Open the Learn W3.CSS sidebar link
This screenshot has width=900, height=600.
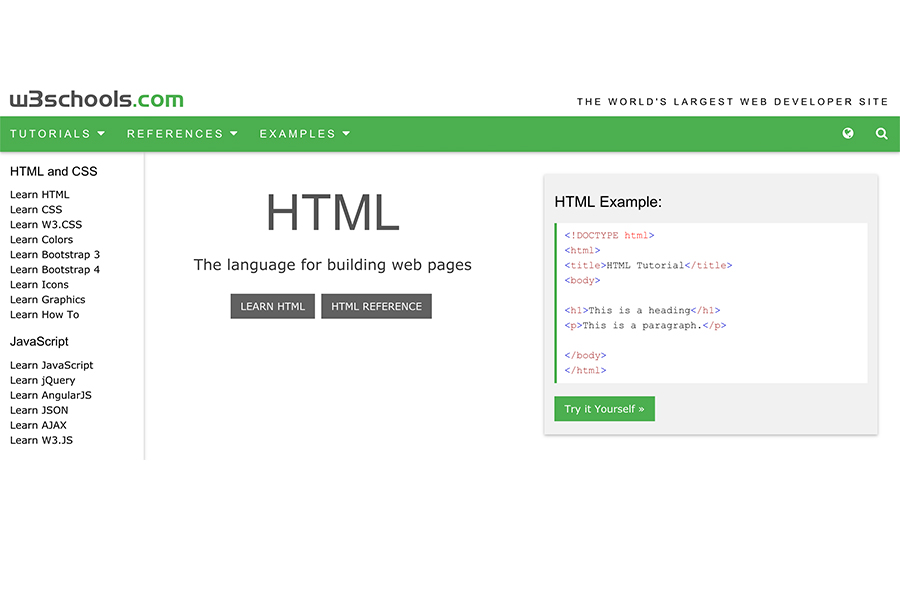46,224
